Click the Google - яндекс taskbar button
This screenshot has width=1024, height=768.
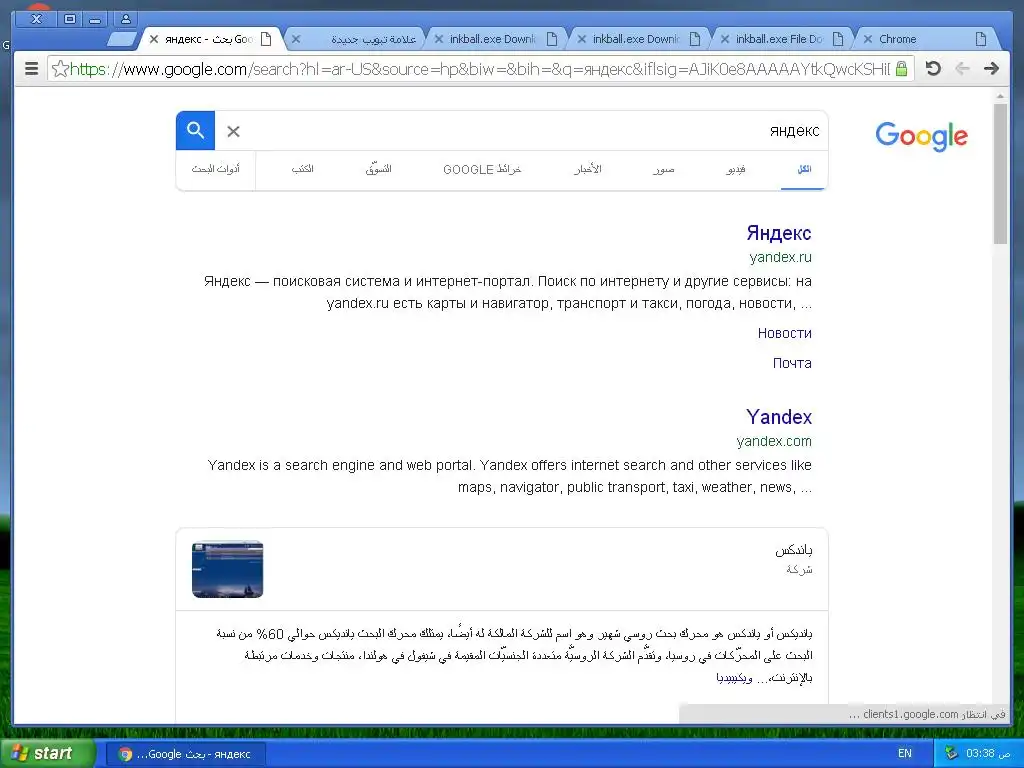pyautogui.click(x=186, y=754)
